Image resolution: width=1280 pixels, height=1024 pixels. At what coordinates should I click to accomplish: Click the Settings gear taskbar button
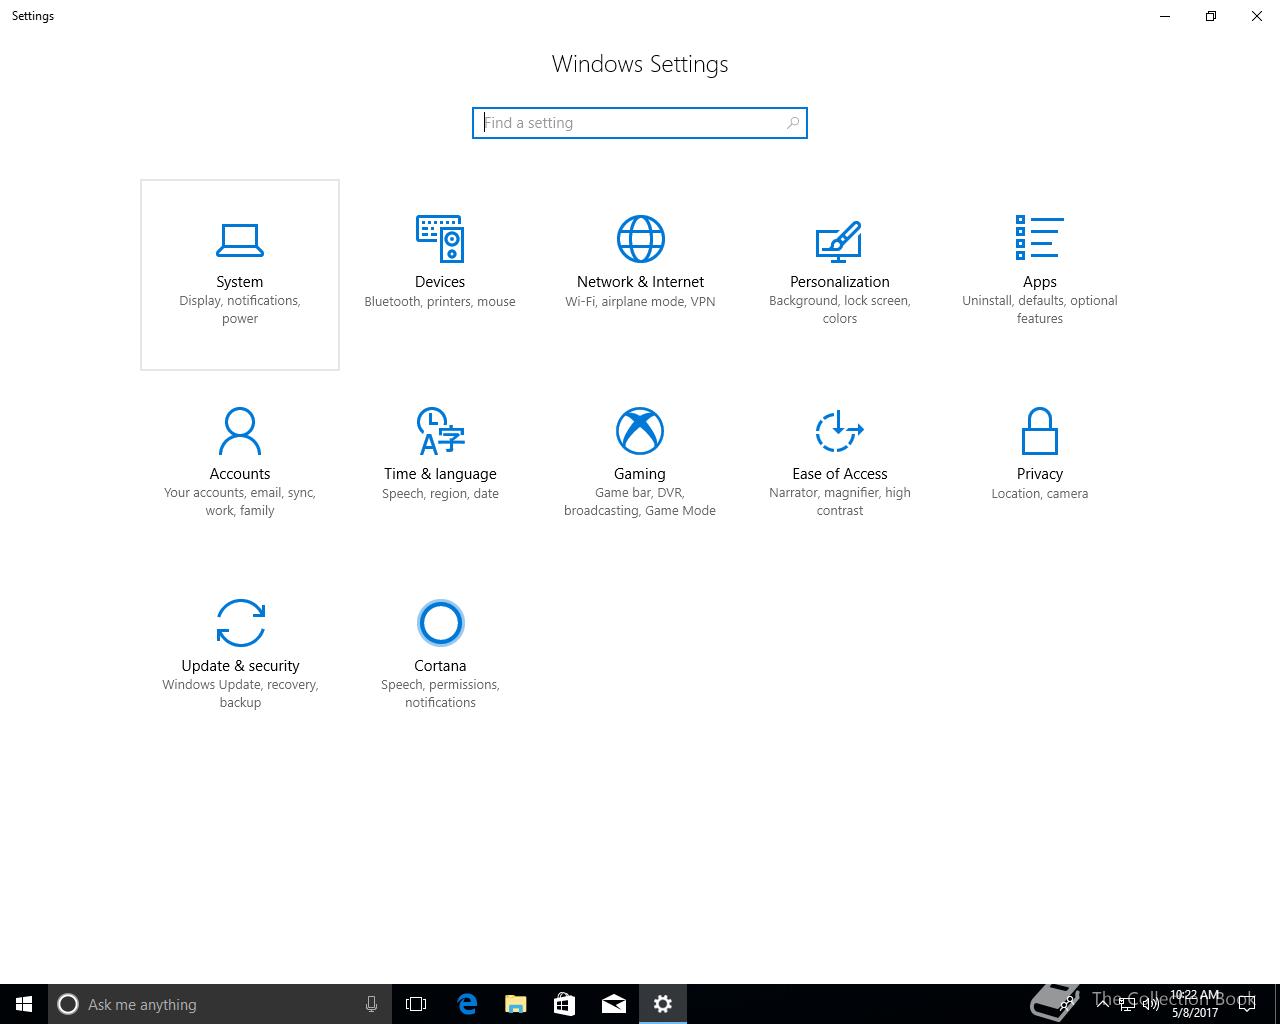662,1004
